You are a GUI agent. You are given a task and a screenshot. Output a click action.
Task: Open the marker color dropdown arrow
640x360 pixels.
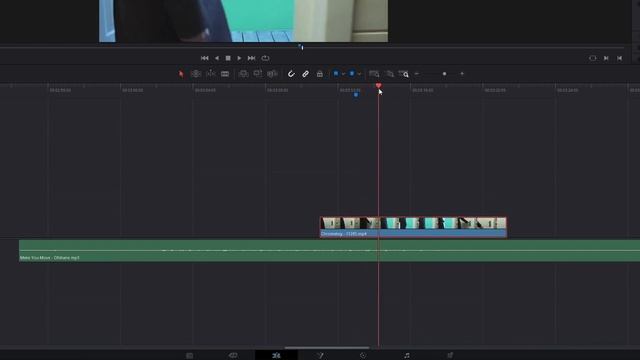tap(359, 74)
